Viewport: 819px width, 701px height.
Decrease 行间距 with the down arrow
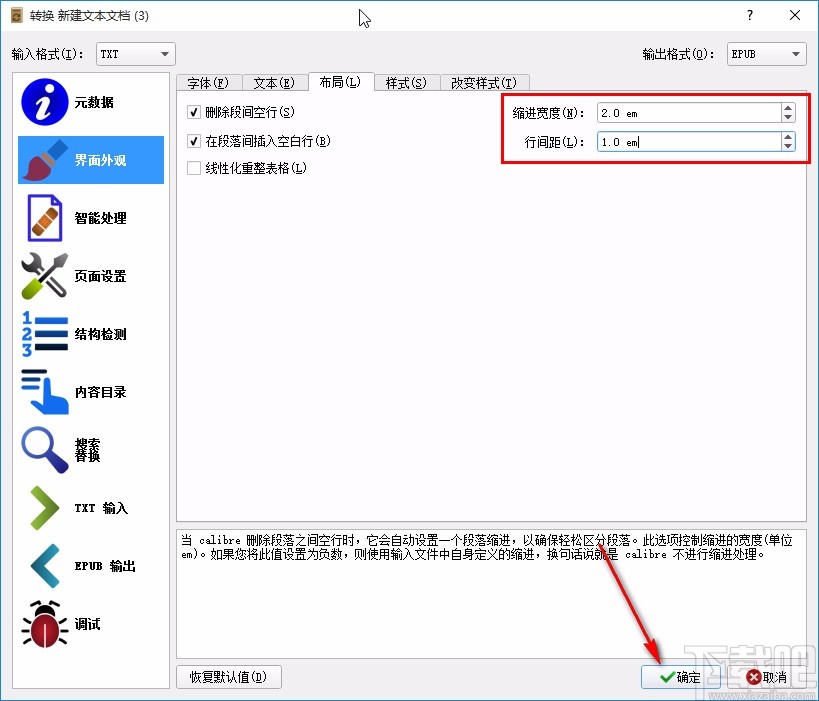[x=788, y=147]
